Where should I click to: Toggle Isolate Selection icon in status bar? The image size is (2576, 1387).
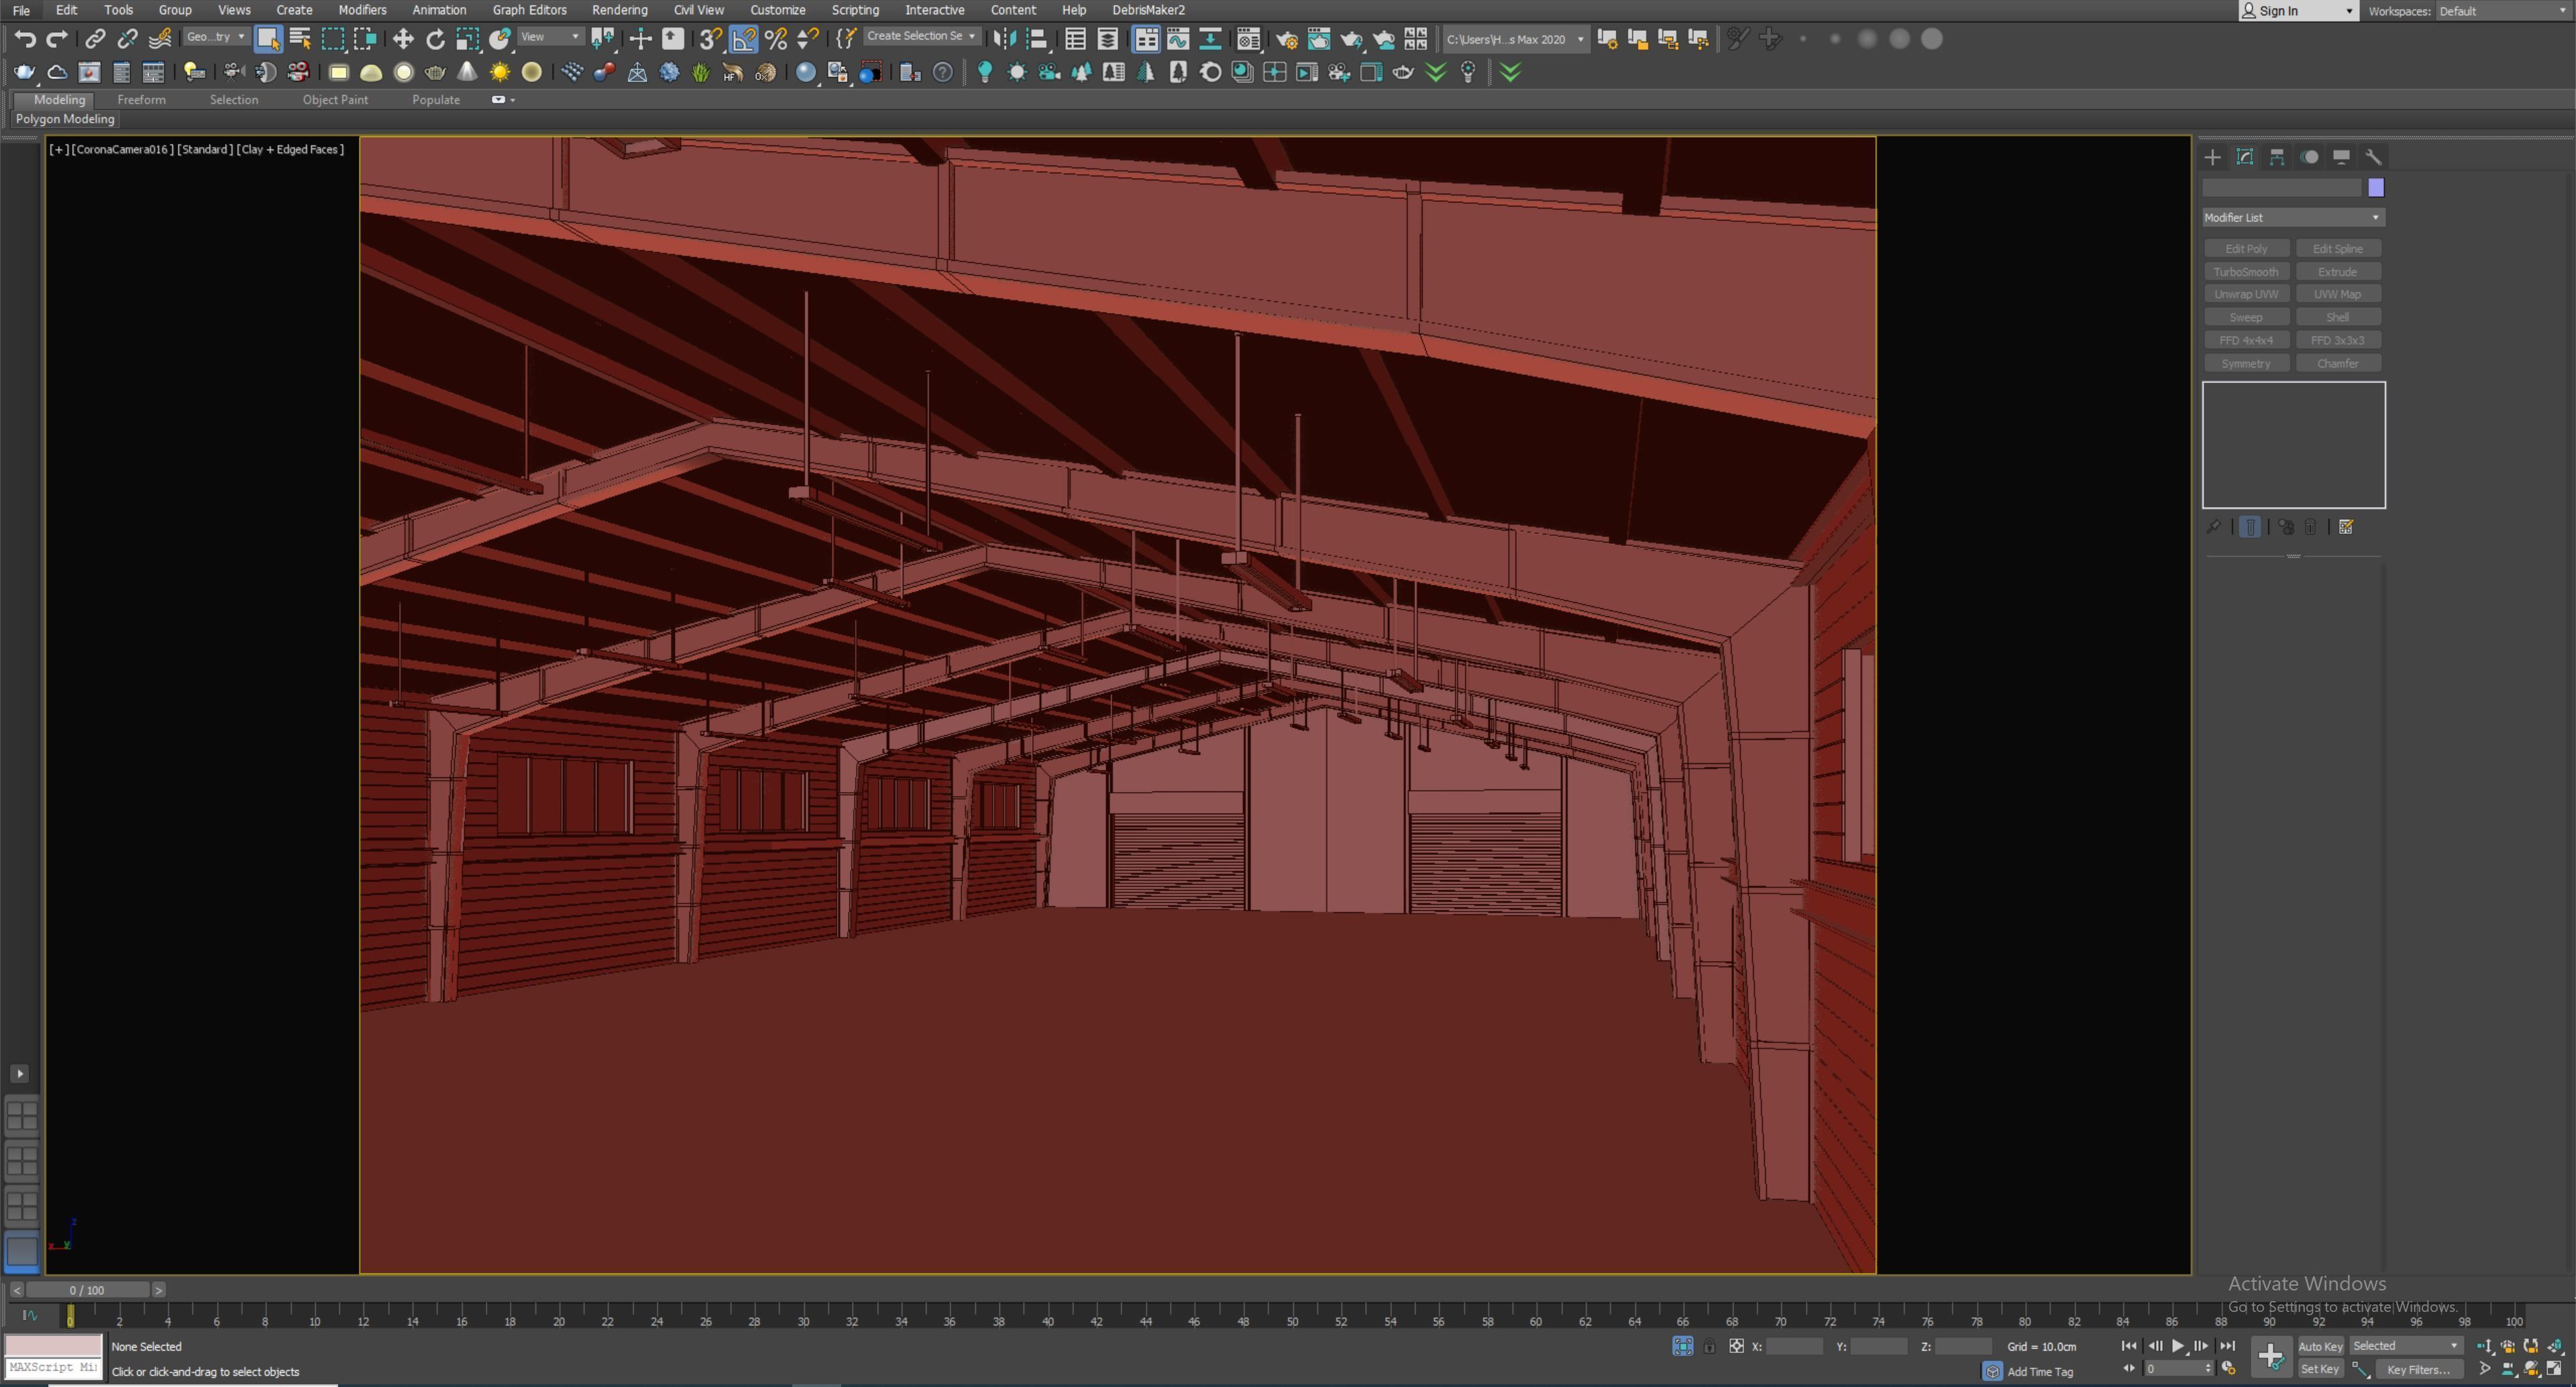click(x=1682, y=1346)
